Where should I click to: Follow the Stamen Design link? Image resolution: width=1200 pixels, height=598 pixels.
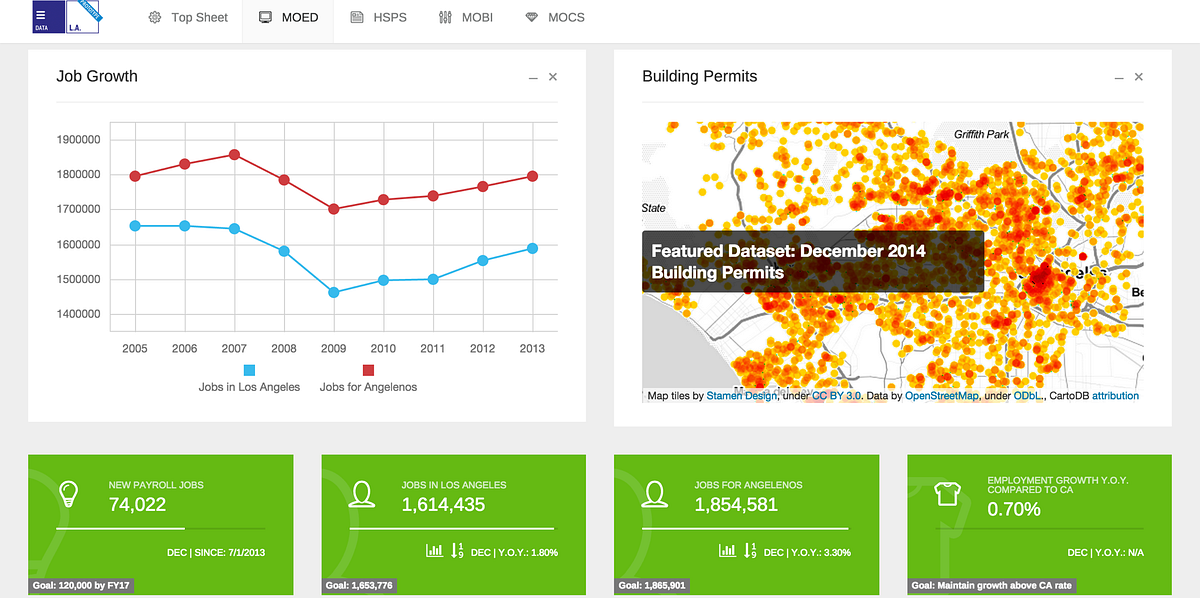[742, 396]
